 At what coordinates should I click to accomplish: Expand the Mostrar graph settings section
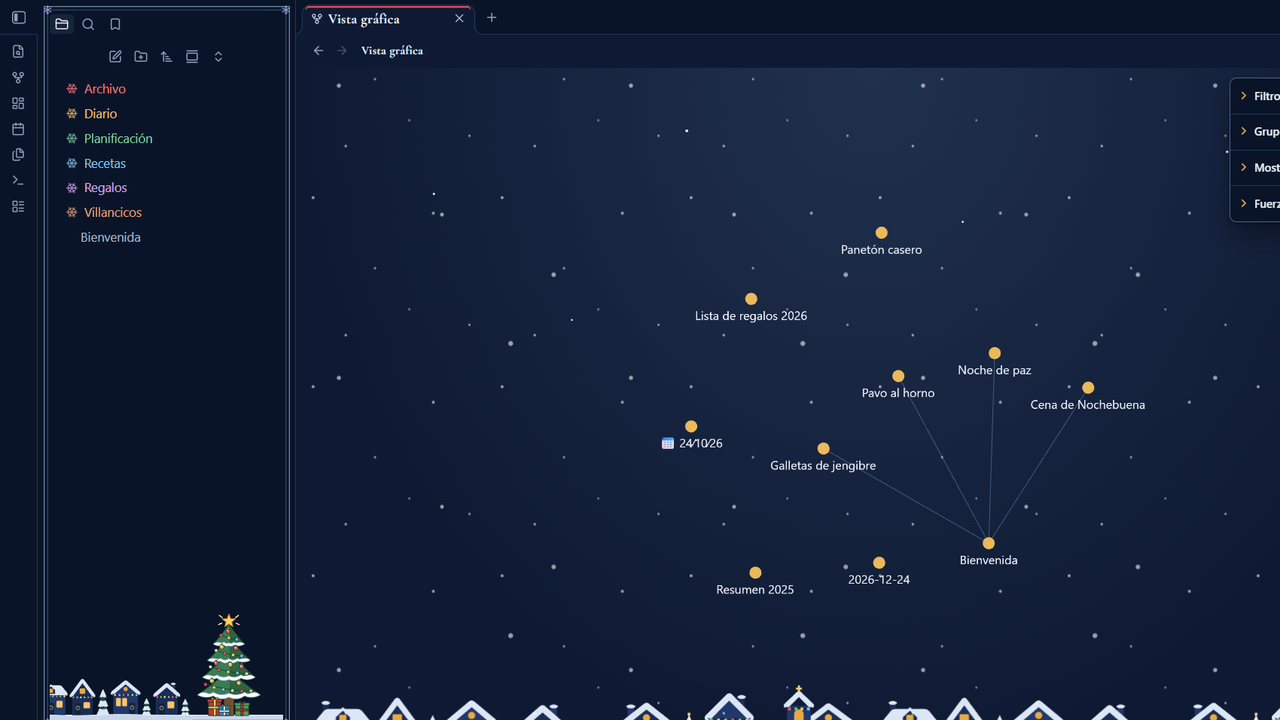[1258, 167]
